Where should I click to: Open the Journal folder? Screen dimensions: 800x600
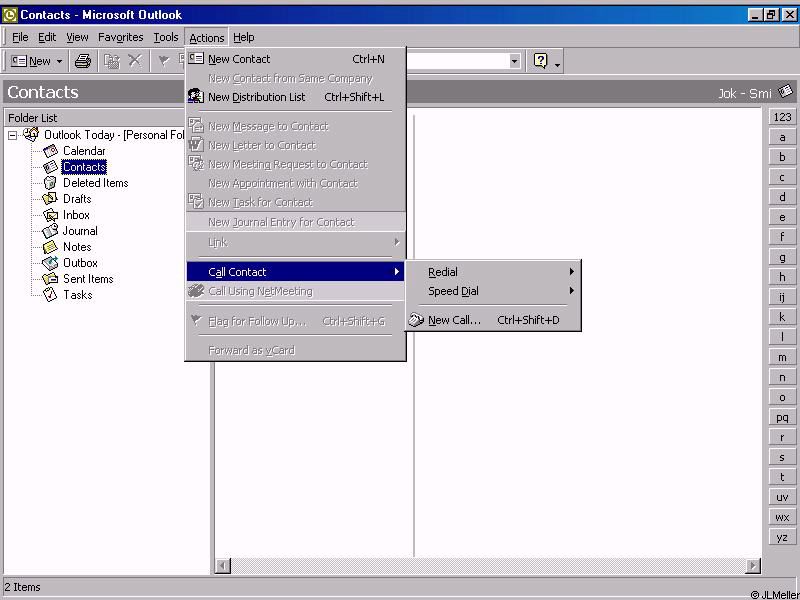click(x=80, y=231)
